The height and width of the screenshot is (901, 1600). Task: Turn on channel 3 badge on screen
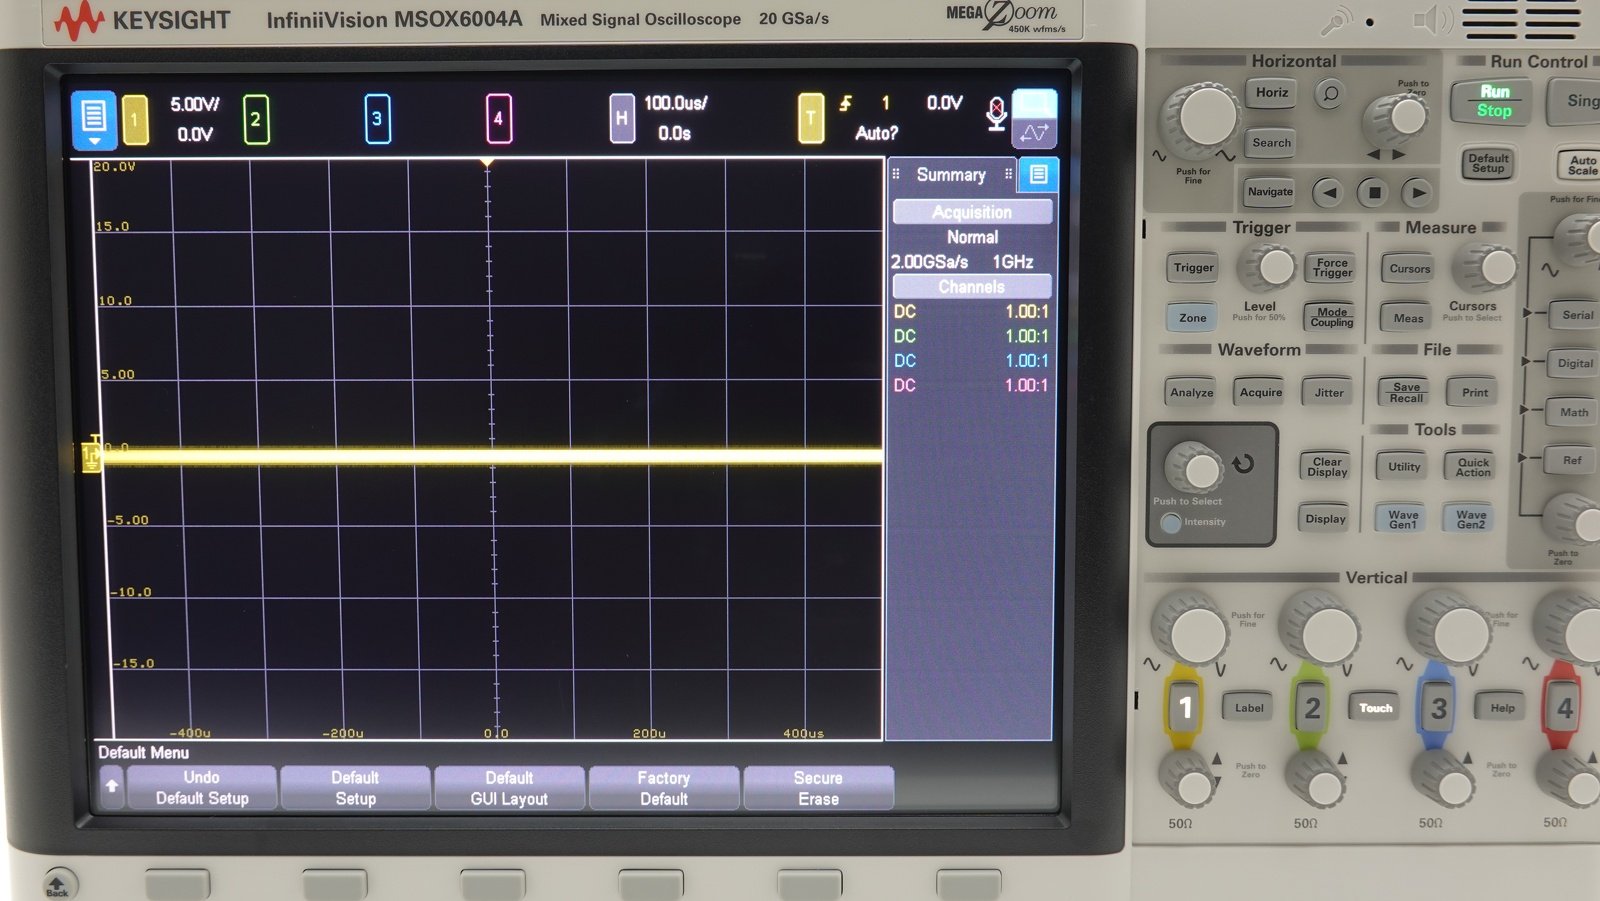[x=377, y=119]
